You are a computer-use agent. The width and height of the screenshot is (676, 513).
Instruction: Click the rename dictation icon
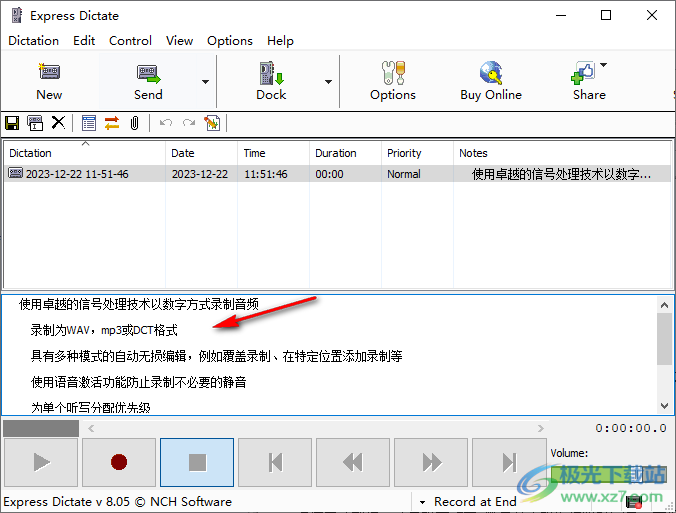[35, 123]
